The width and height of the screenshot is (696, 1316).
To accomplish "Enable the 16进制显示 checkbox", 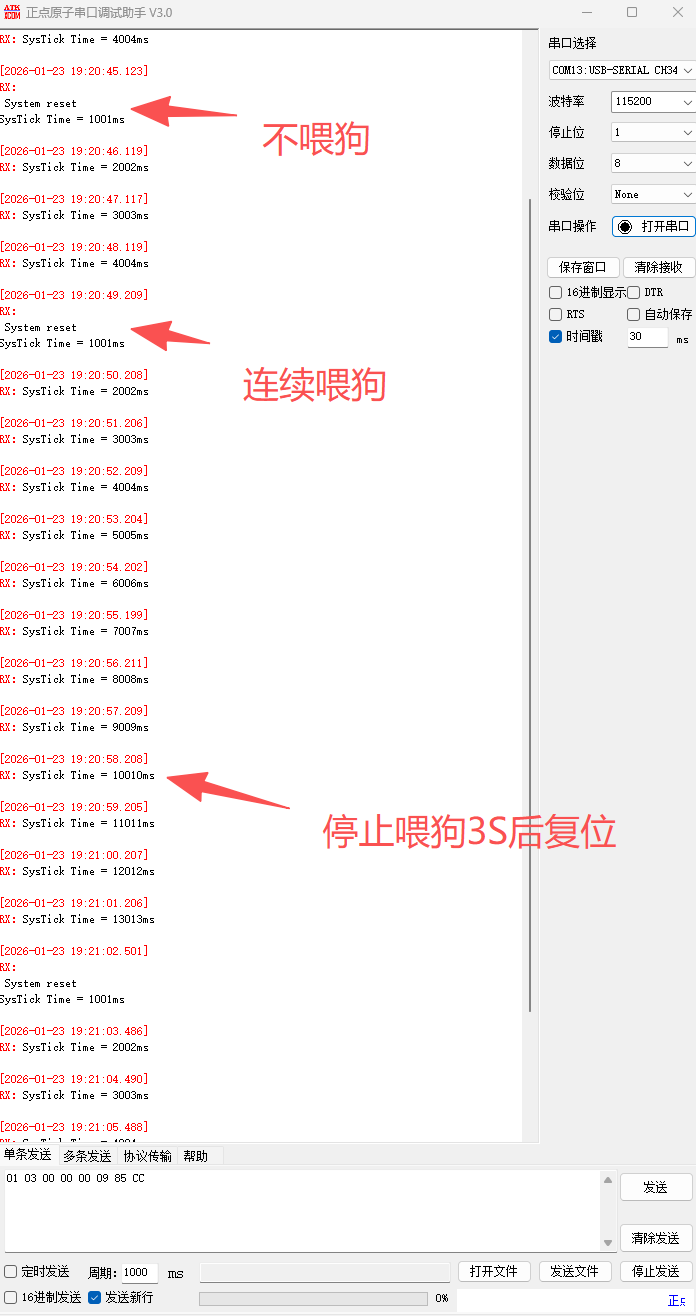I will pos(556,292).
